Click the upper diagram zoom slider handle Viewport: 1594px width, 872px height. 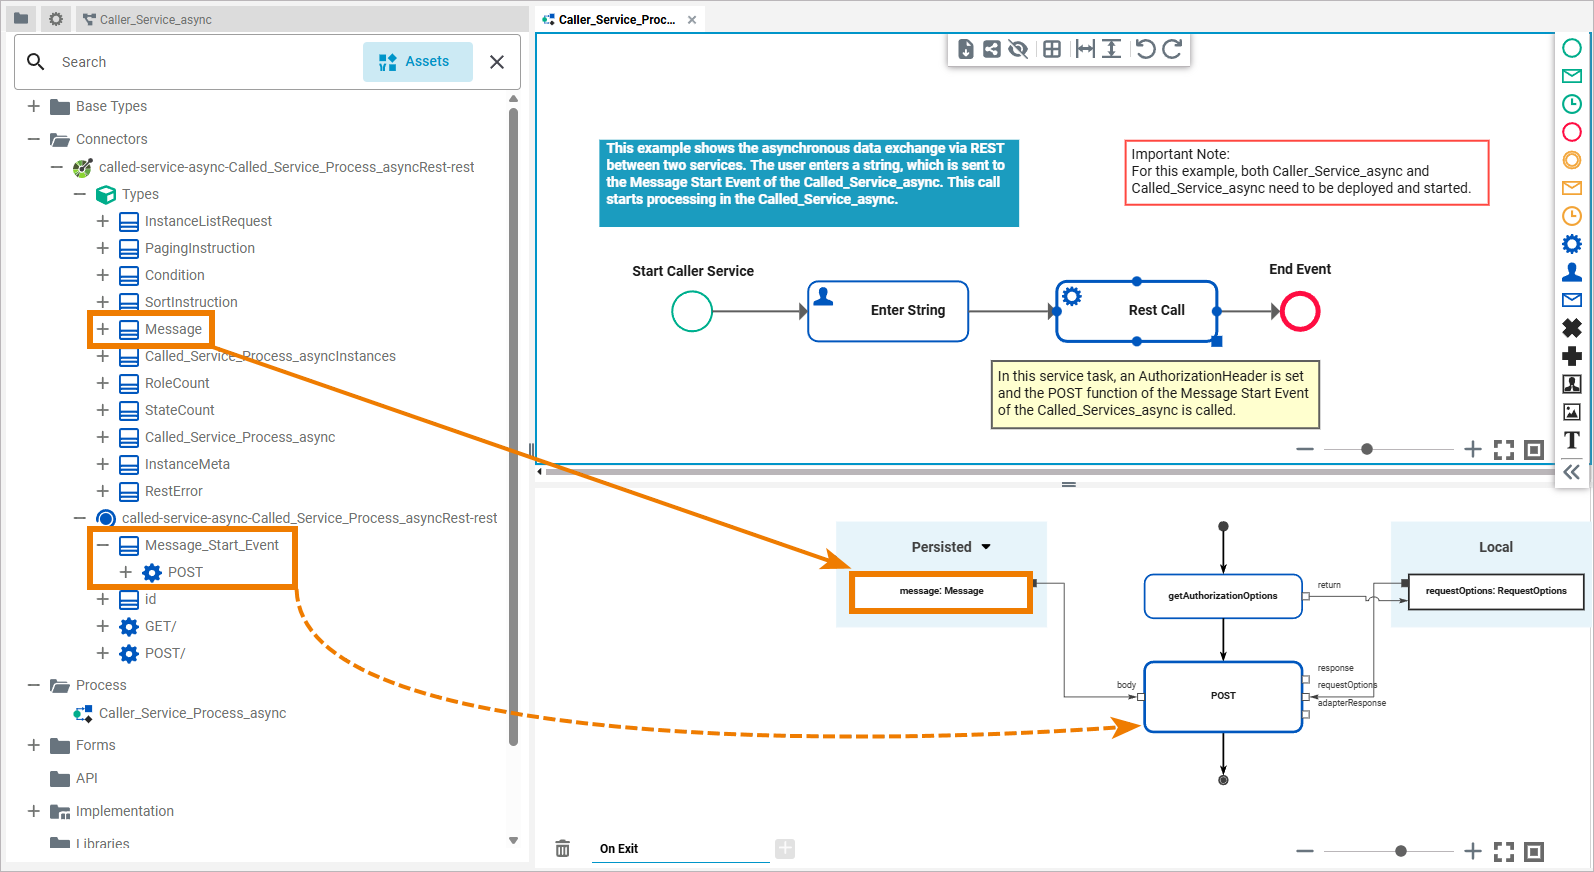[1366, 449]
